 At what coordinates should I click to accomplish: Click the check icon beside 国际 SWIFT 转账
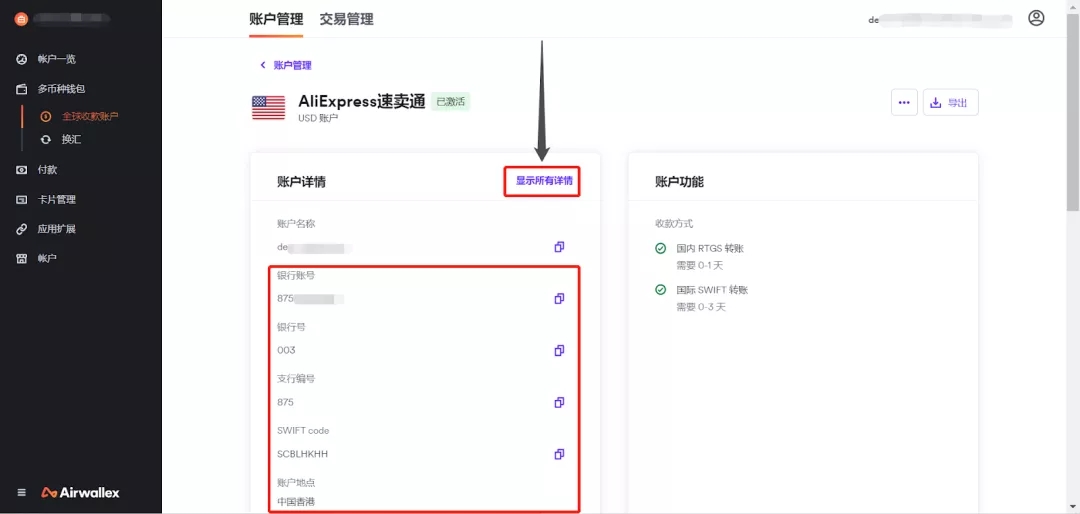pyautogui.click(x=661, y=290)
